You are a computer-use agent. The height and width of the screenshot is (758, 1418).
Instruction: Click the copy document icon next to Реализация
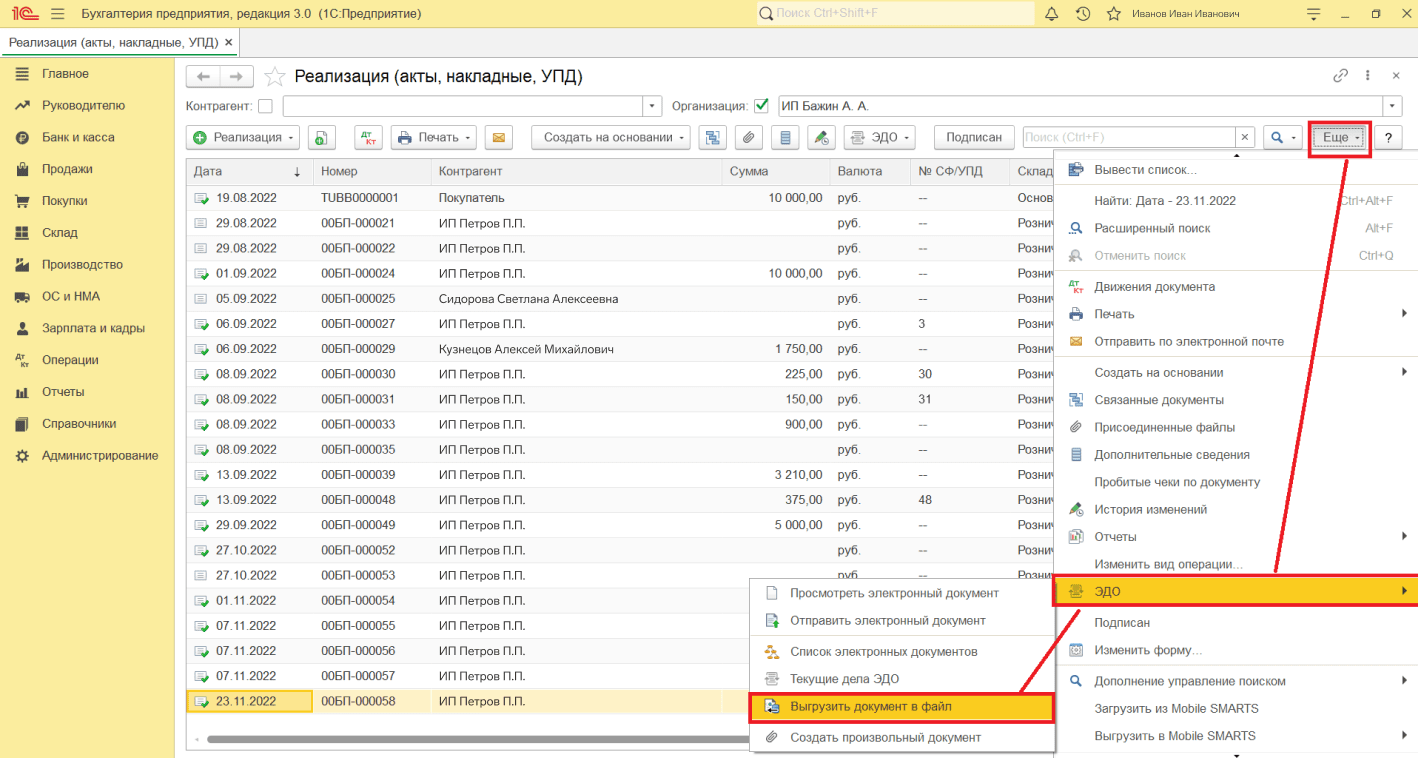321,137
